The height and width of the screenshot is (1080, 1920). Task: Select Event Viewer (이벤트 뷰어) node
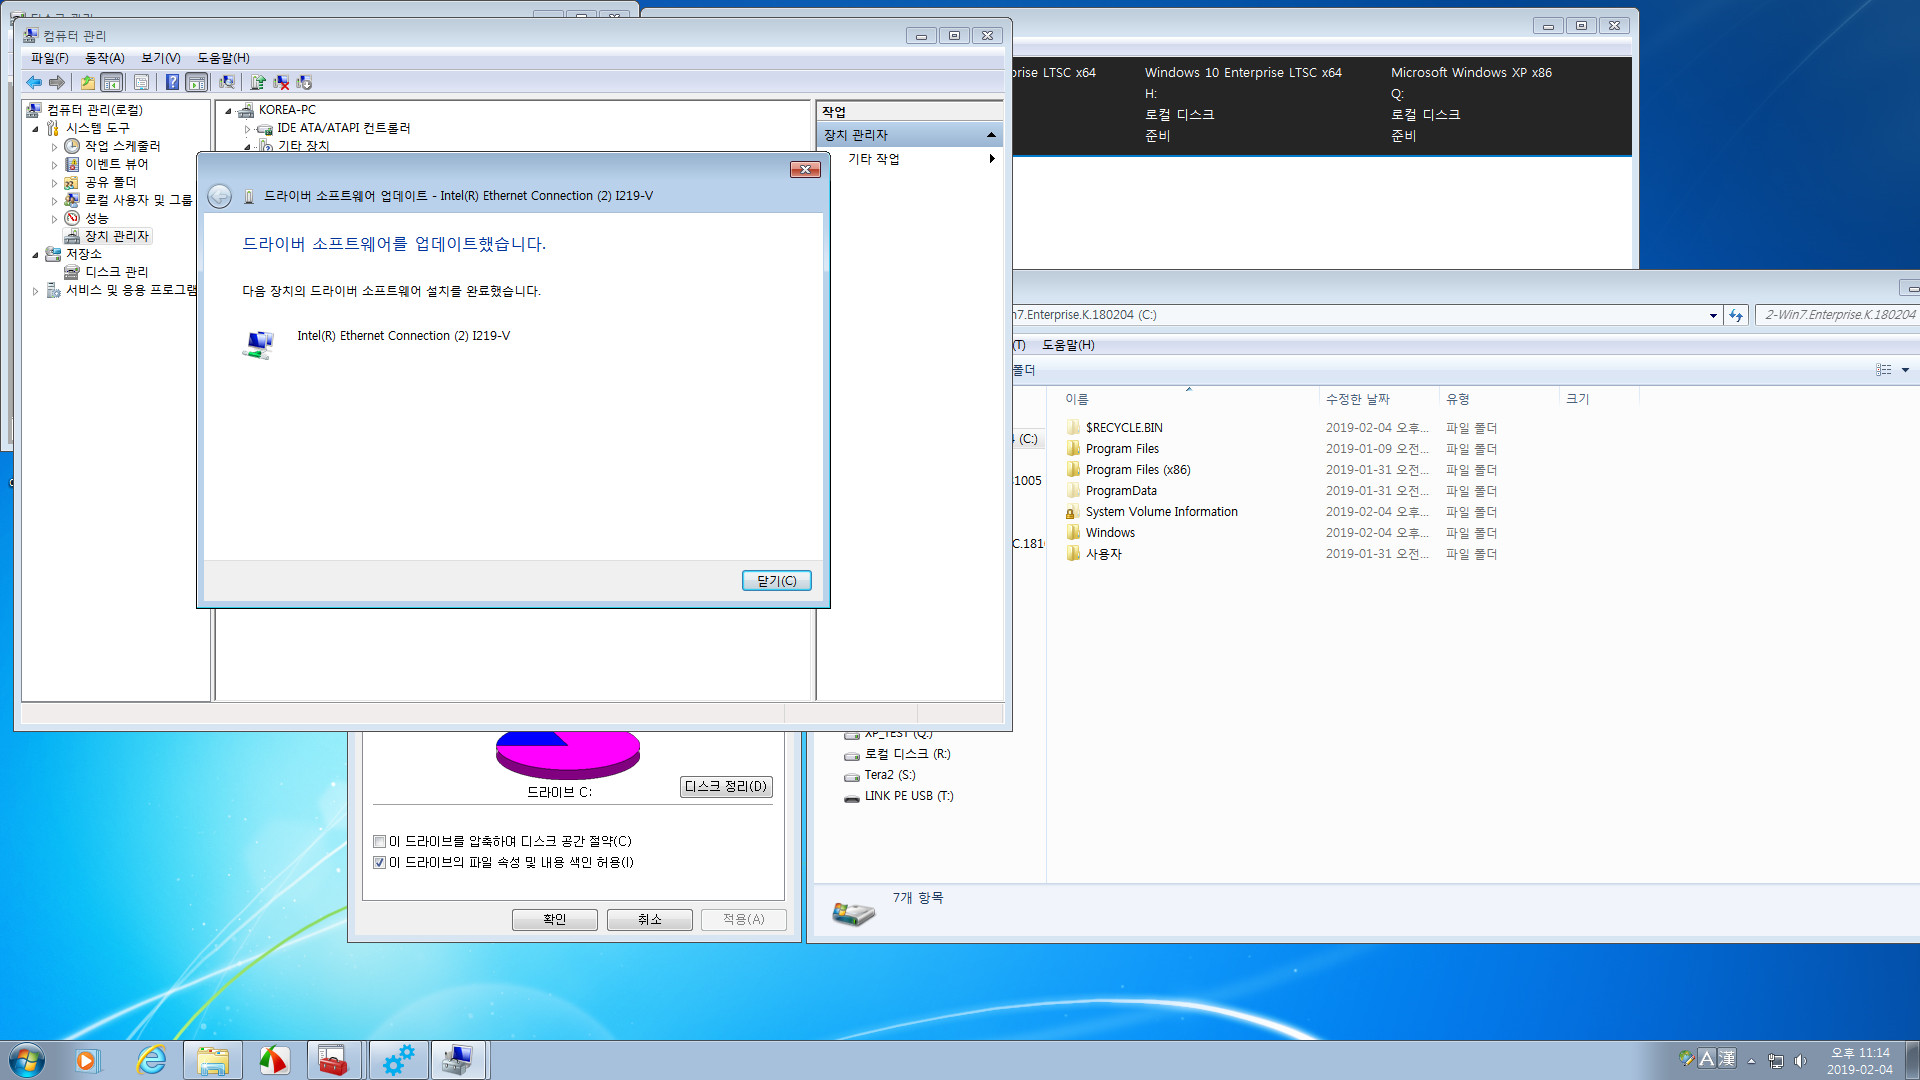click(x=116, y=164)
